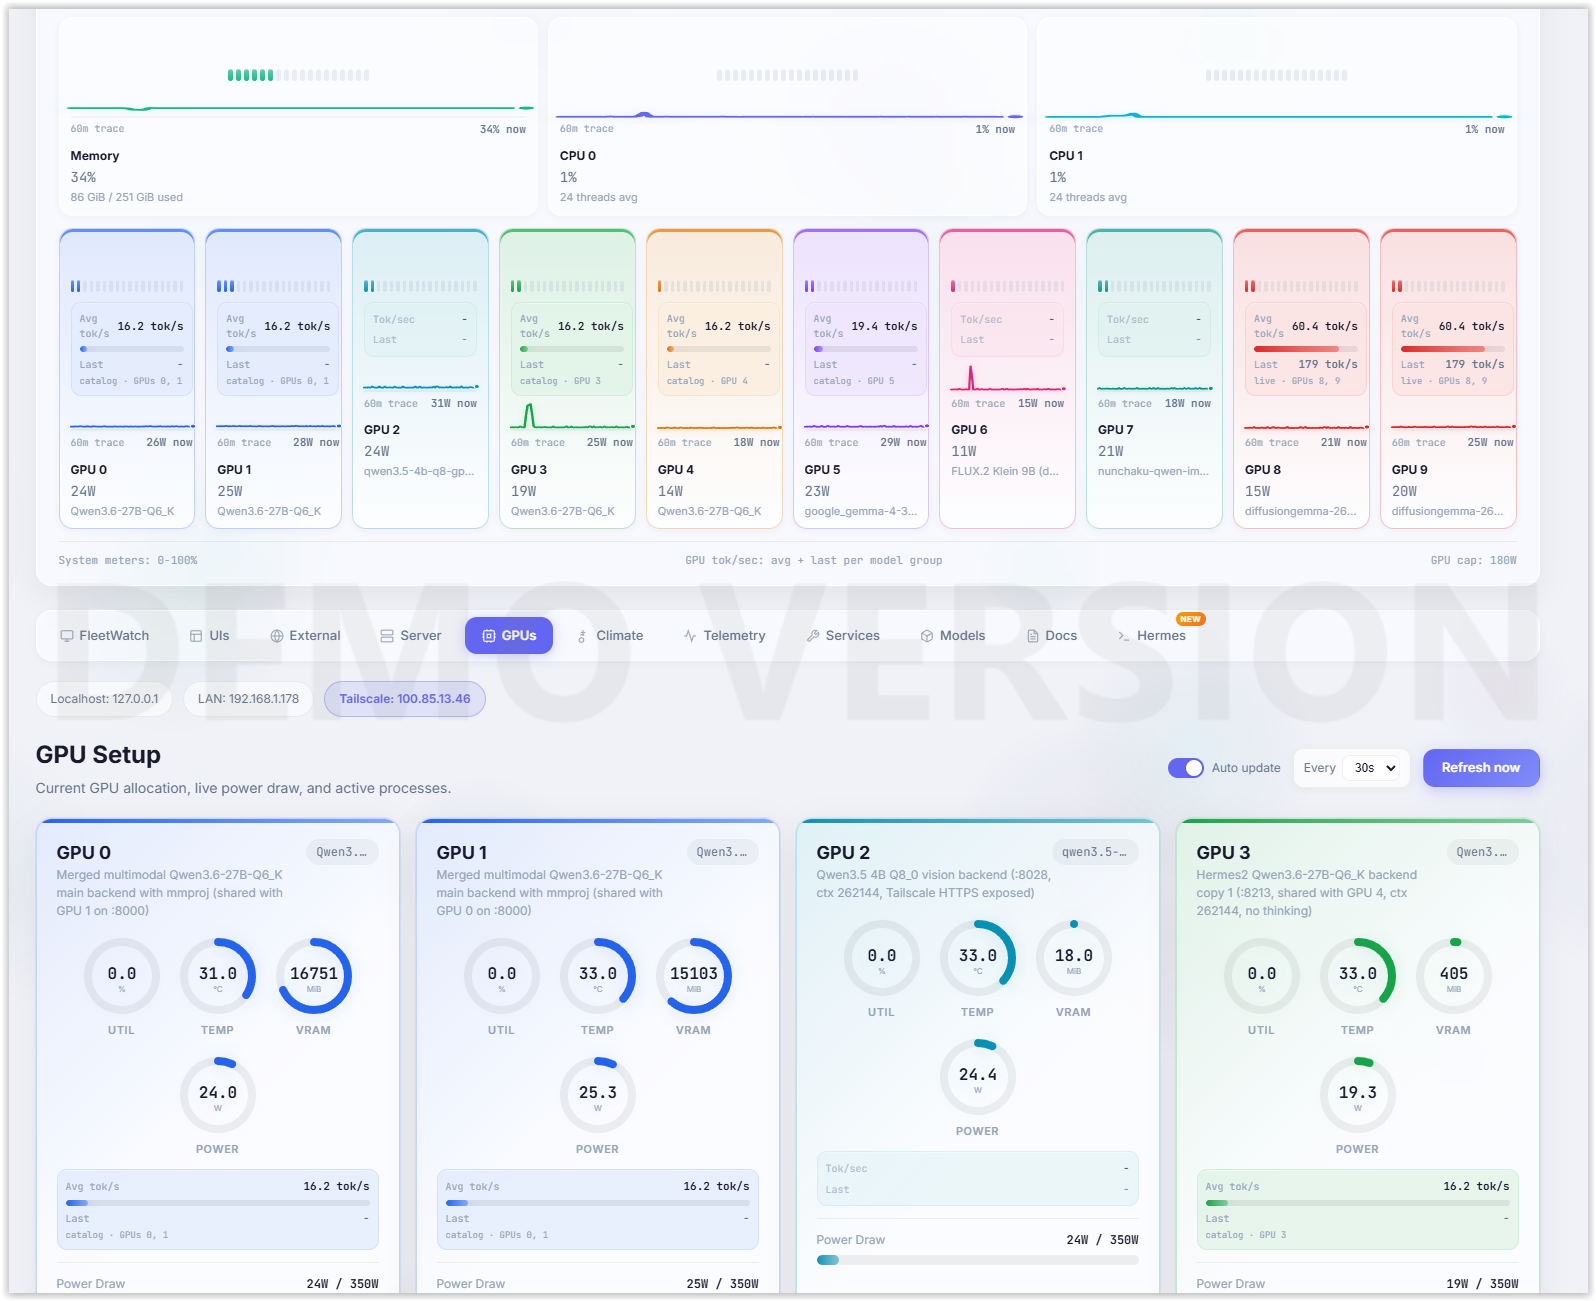Select the Tailscale: 100.85.13.46 address chip
The height and width of the screenshot is (1301, 1596).
coord(405,699)
